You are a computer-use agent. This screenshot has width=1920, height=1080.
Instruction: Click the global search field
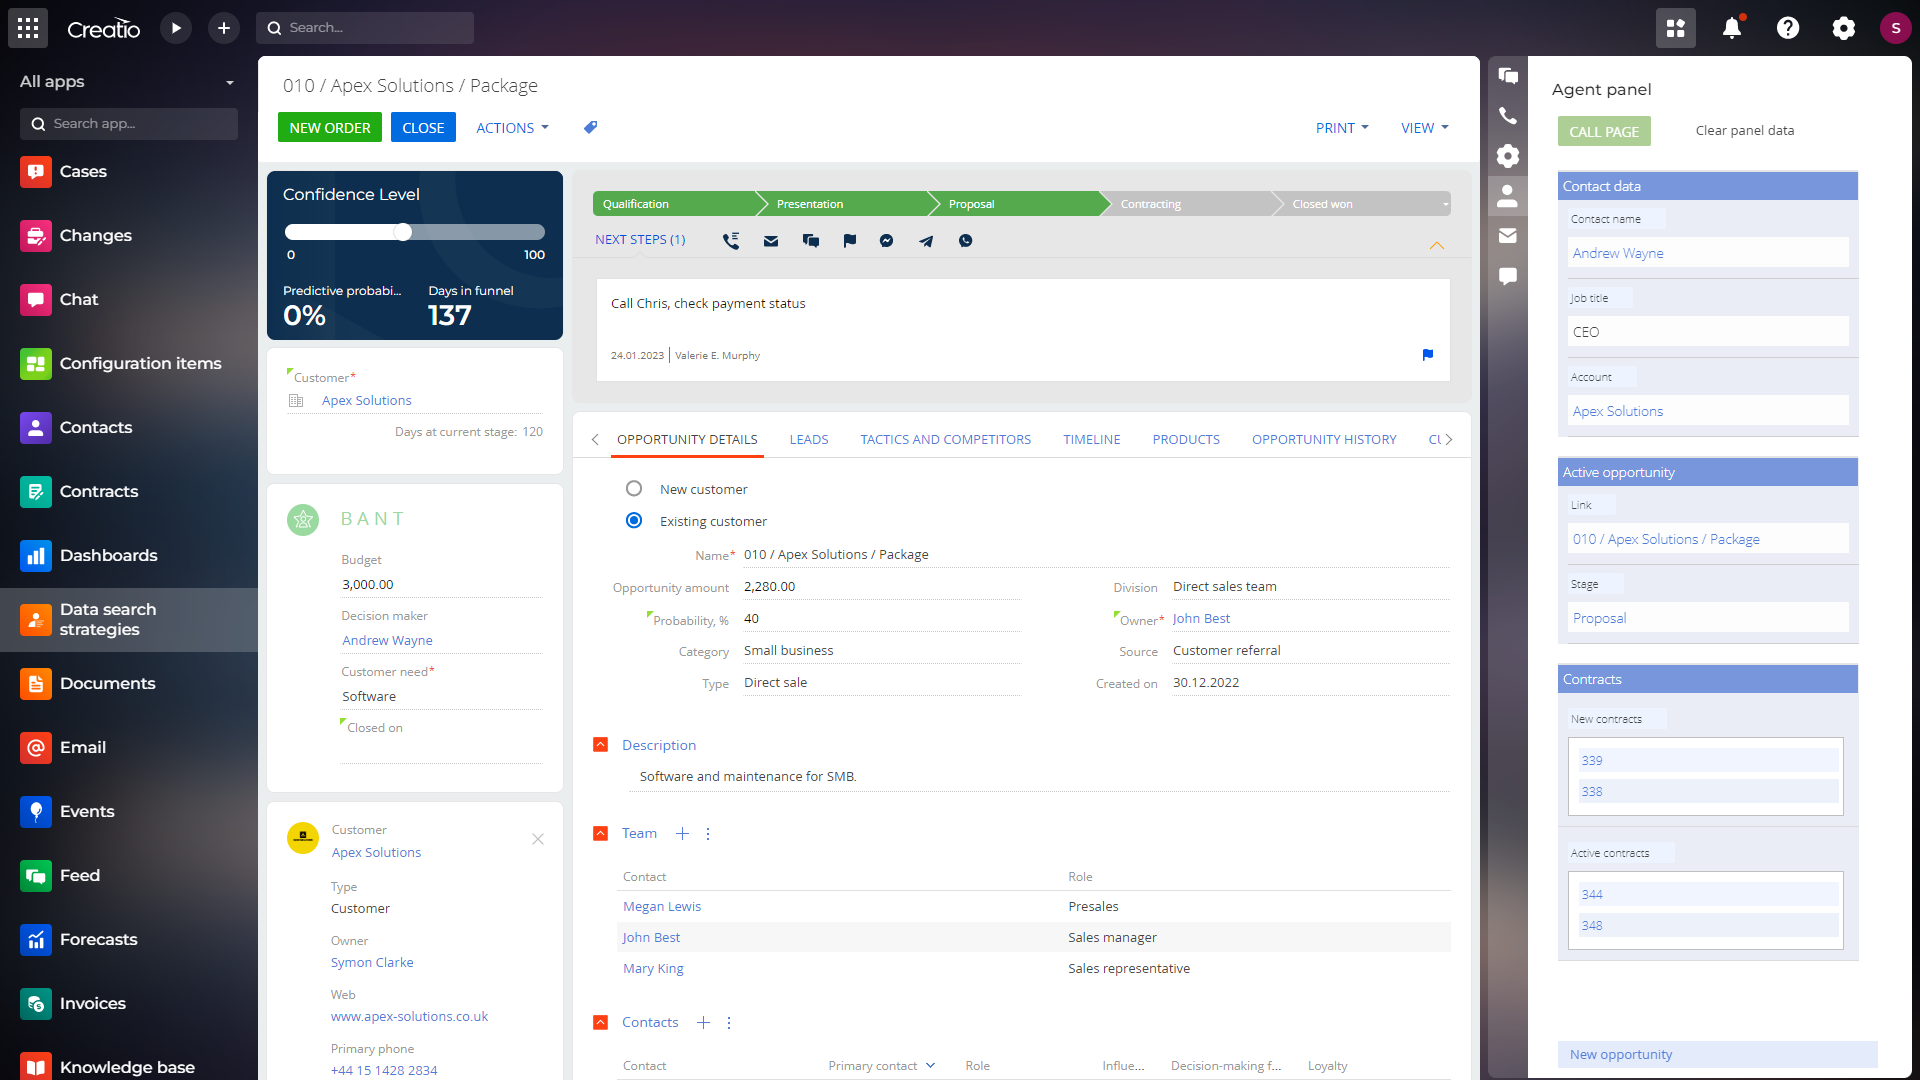click(365, 28)
